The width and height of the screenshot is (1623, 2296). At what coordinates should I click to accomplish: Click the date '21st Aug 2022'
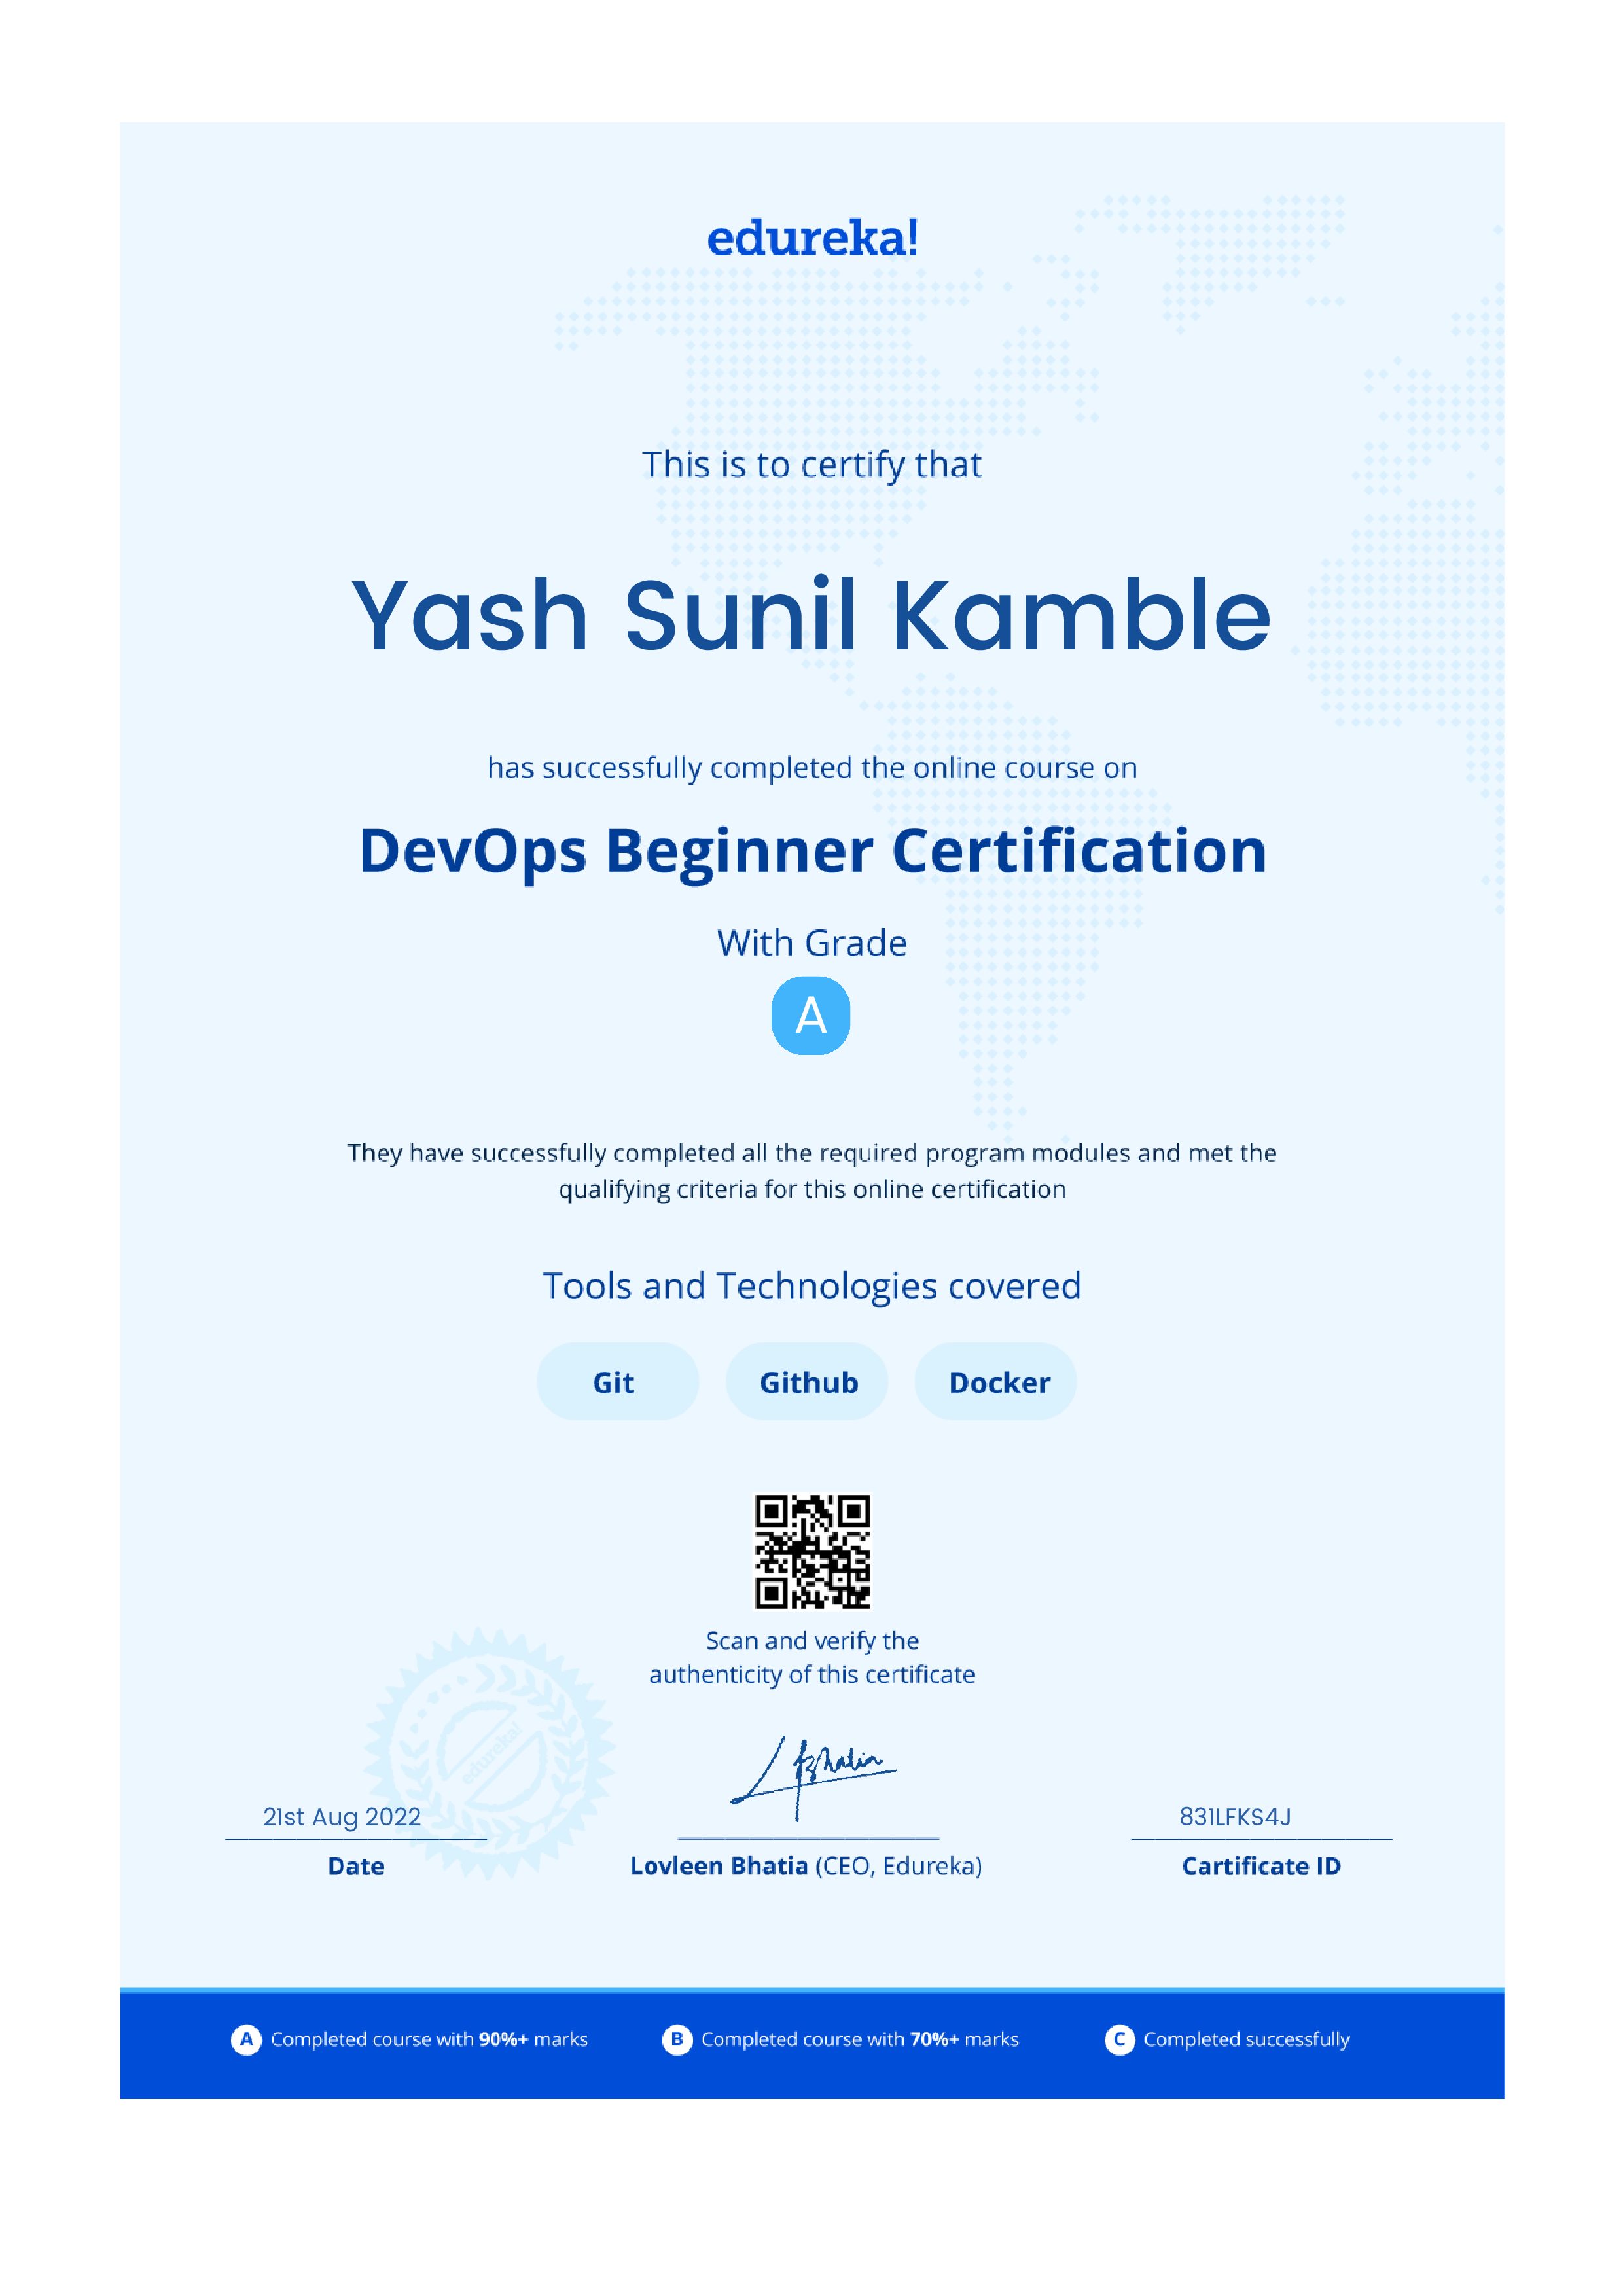click(342, 1817)
